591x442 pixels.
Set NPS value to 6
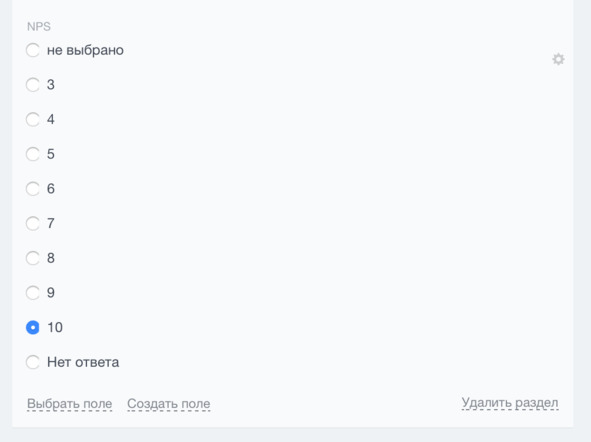(33, 188)
